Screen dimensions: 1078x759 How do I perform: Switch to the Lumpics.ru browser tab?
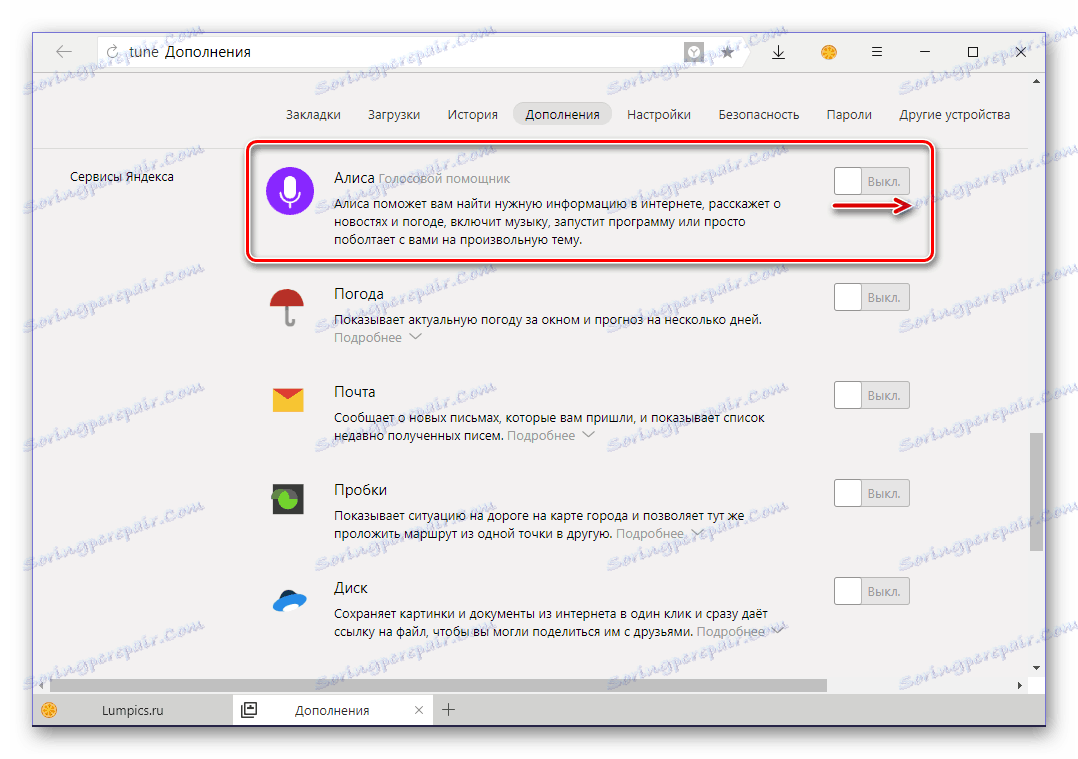pos(133,710)
